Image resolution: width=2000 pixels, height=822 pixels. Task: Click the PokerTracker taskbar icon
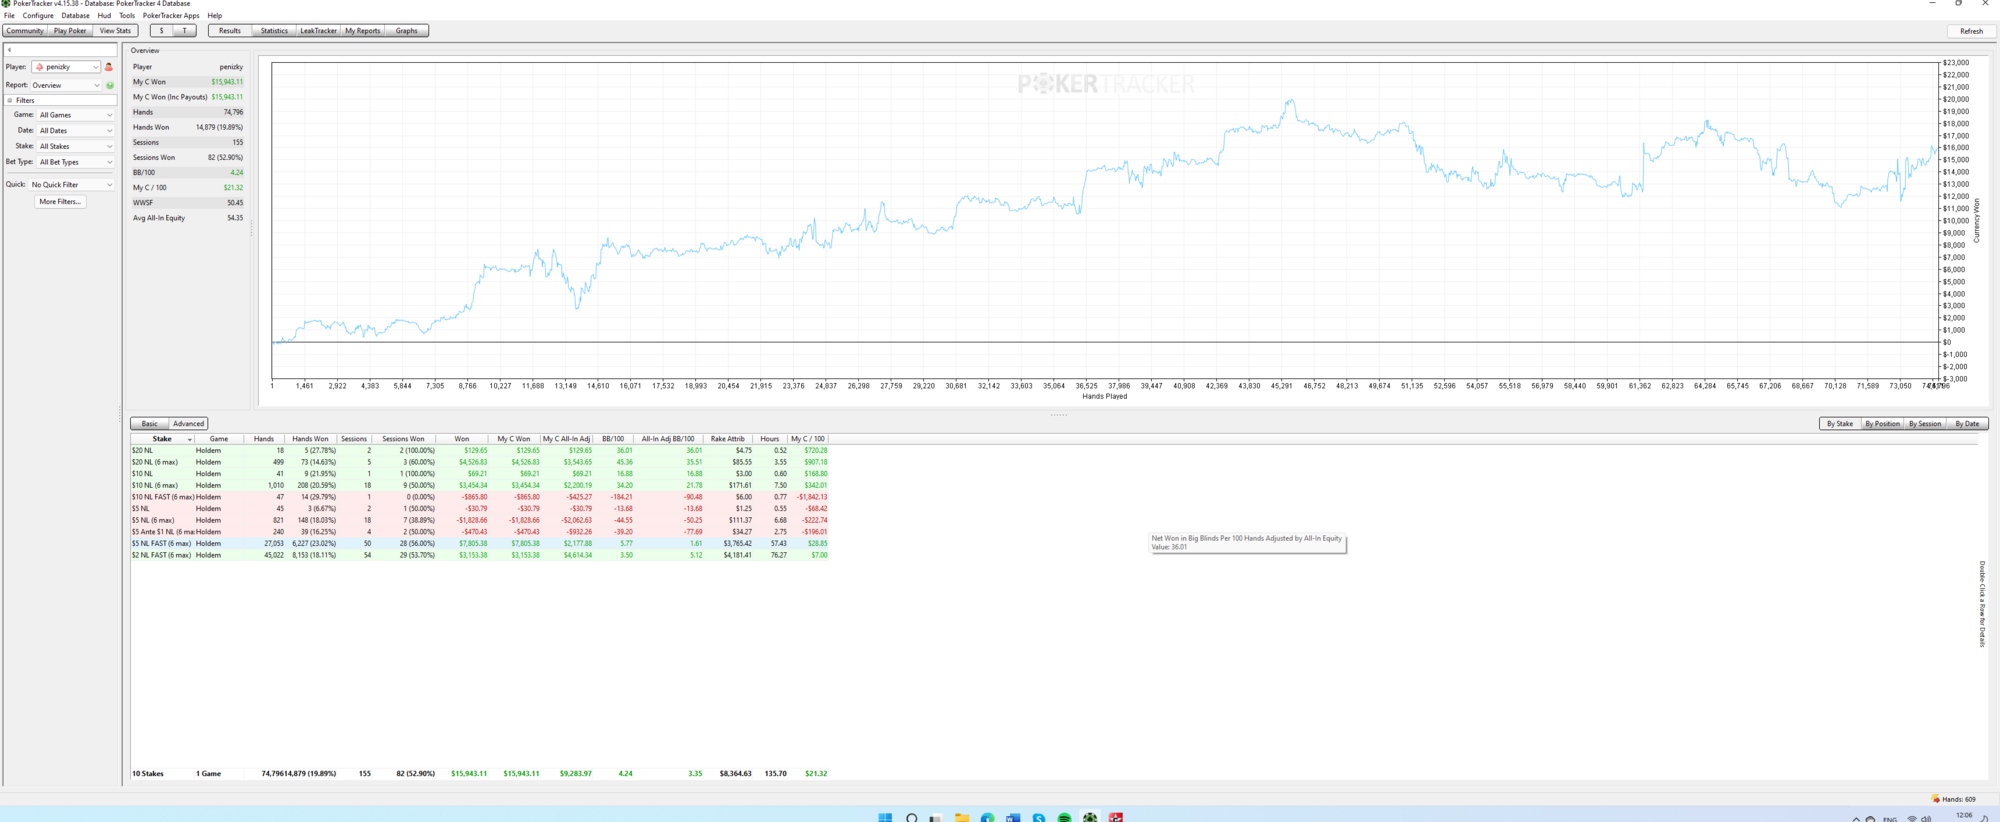coord(1090,817)
